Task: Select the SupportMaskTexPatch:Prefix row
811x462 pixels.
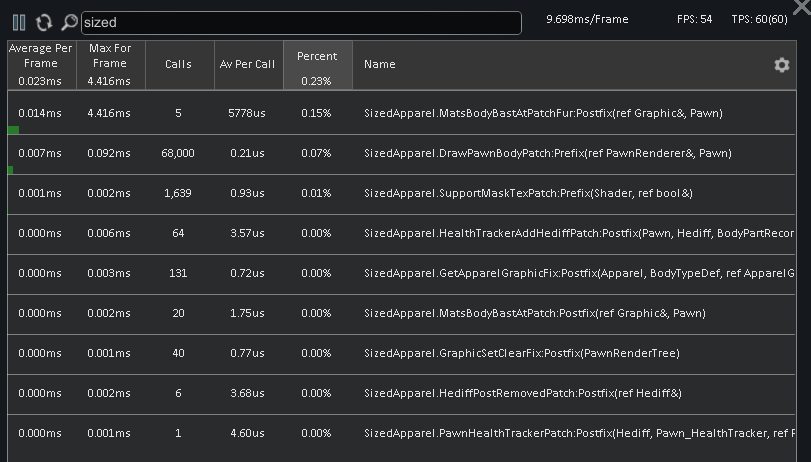Action: [x=401, y=193]
